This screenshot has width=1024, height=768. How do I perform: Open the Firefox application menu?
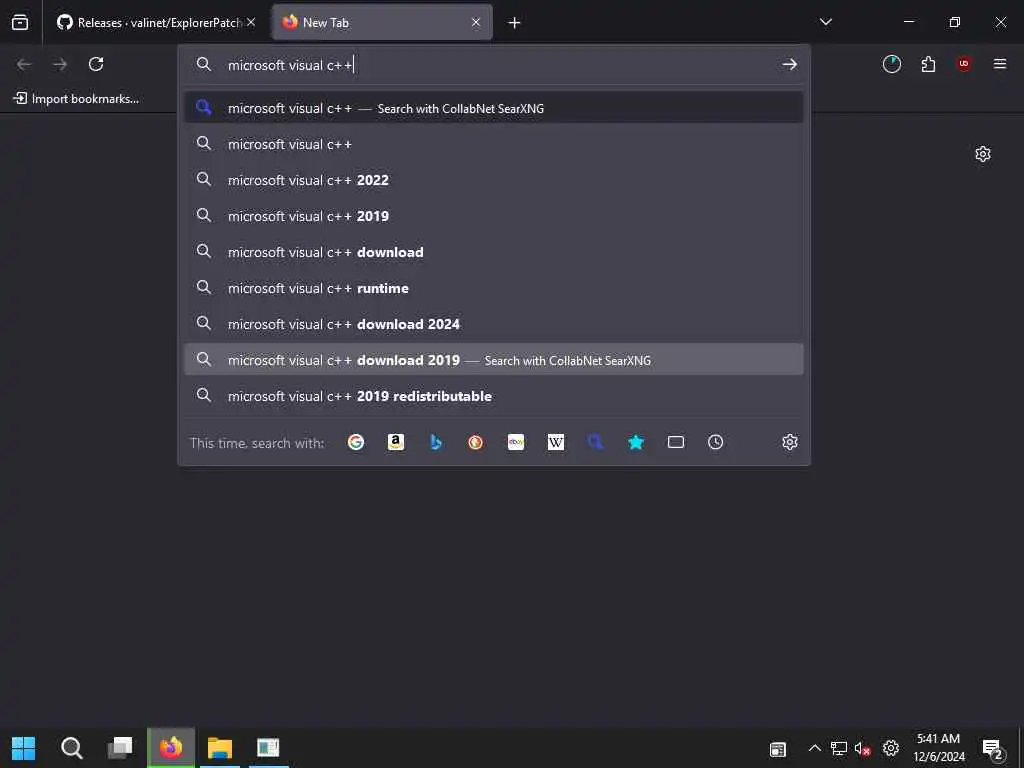point(1000,64)
